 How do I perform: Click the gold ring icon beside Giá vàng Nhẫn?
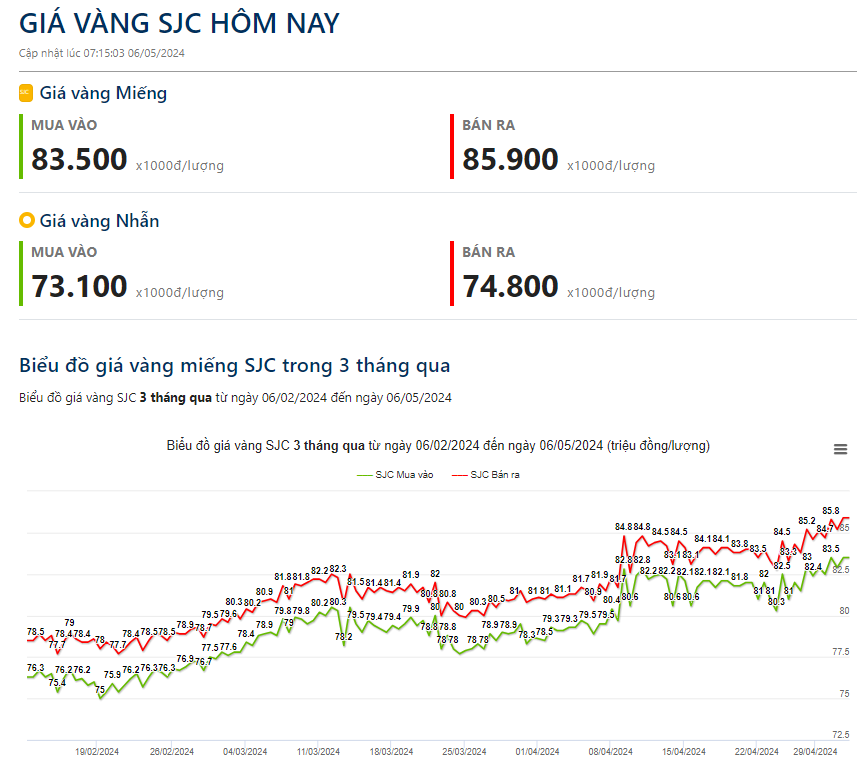(x=26, y=220)
